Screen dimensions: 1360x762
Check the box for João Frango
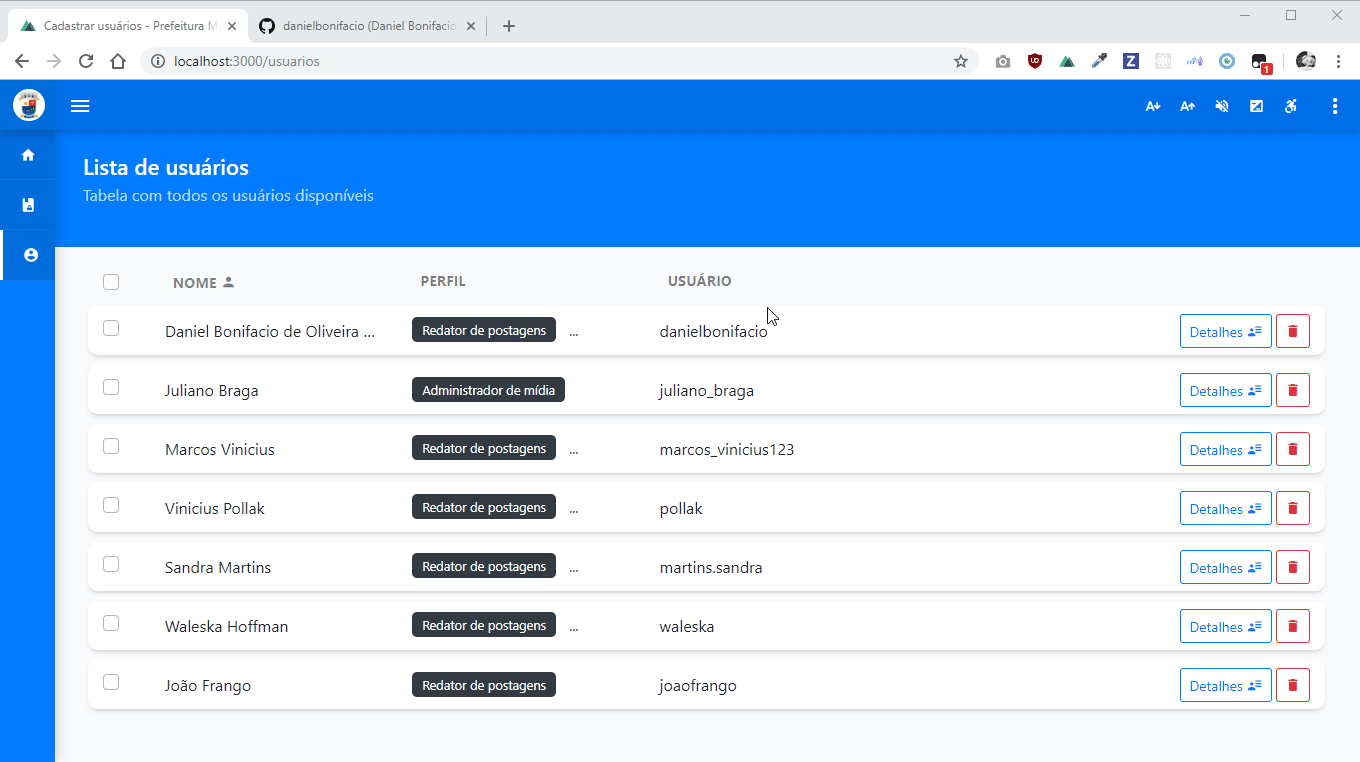click(x=111, y=682)
